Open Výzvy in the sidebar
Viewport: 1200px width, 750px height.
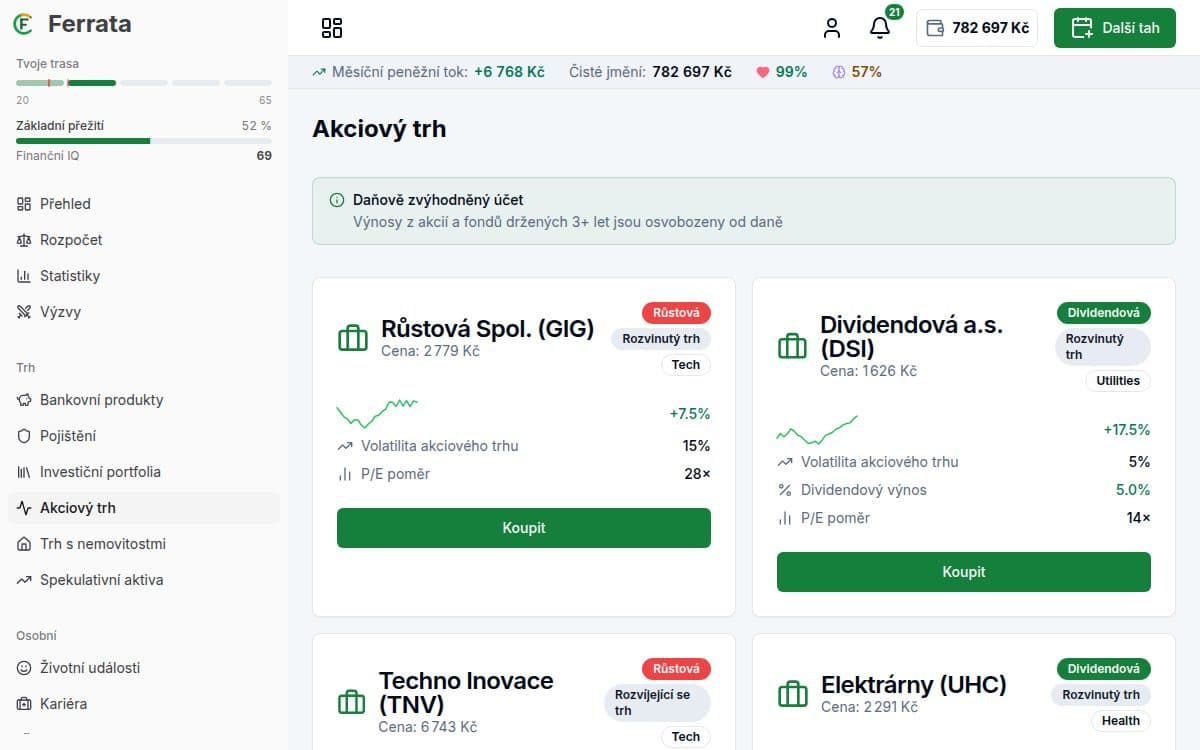[144, 312]
